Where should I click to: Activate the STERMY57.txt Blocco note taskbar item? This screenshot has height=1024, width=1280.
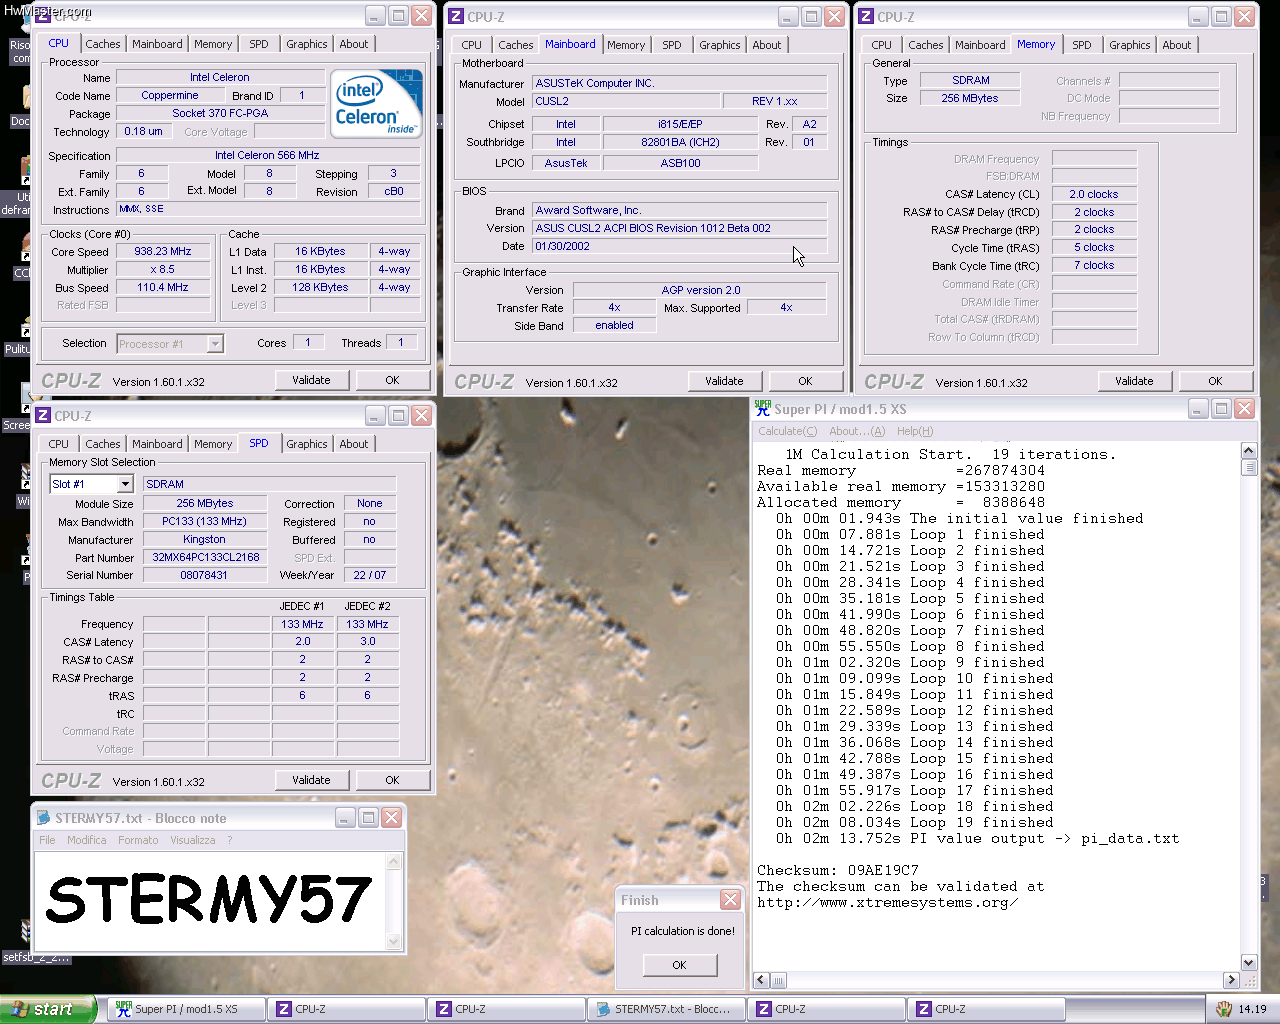tap(666, 1009)
